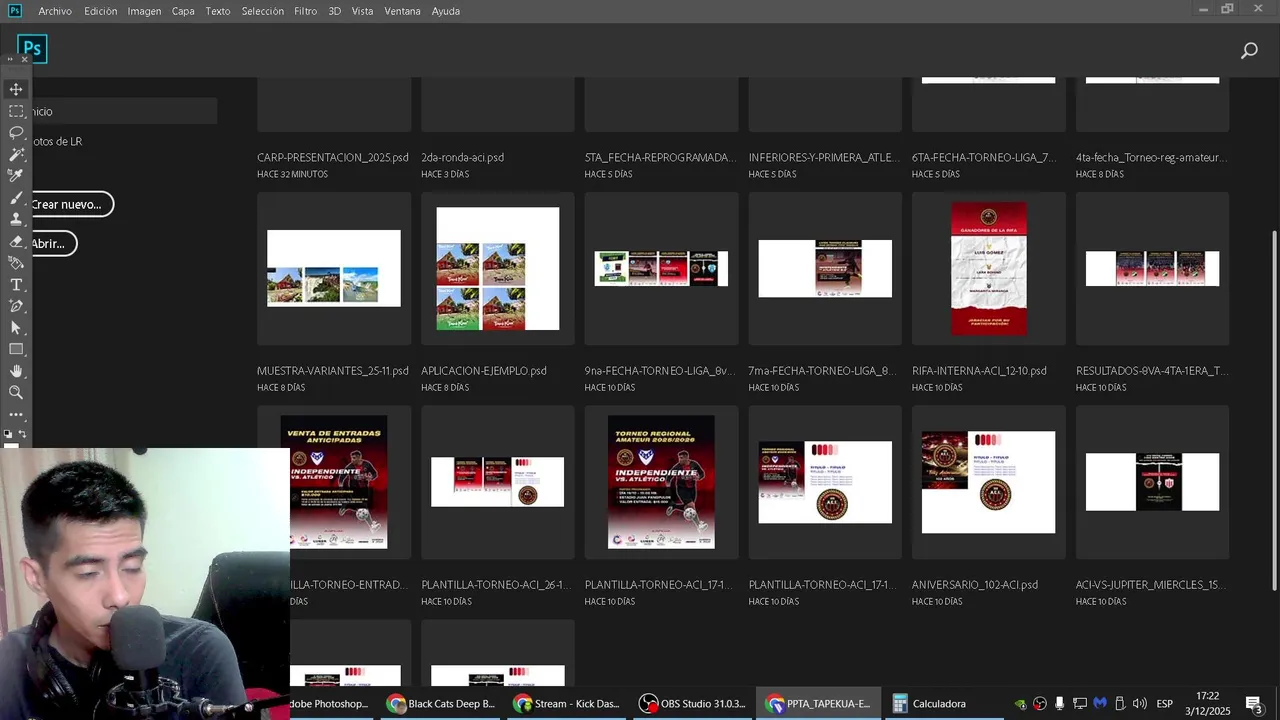Select the Move tool
1280x720 pixels.
(x=16, y=90)
